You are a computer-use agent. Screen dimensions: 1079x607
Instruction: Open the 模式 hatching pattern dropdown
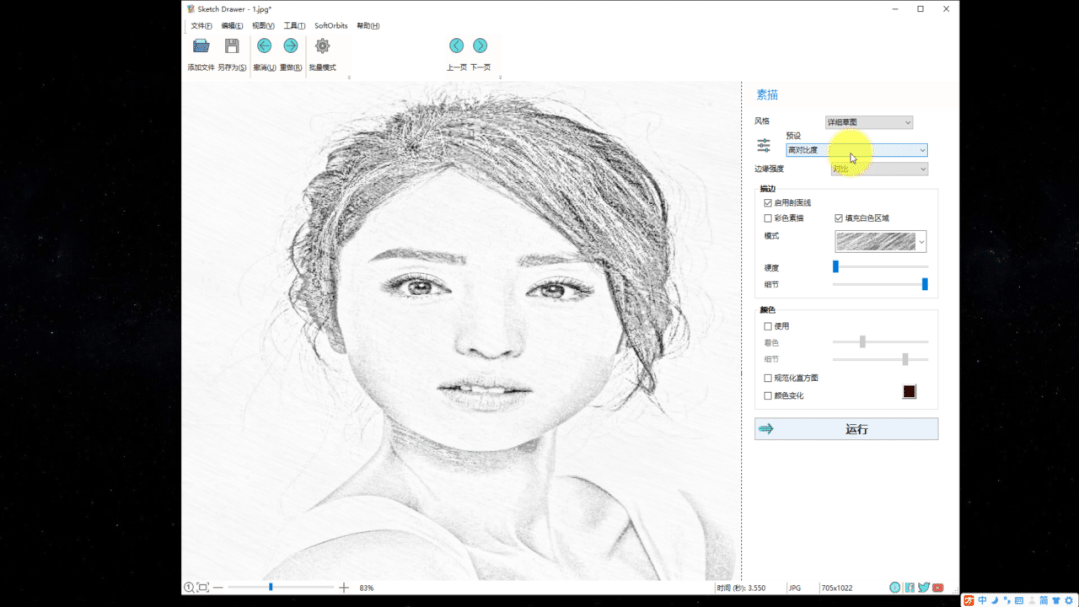[x=881, y=242]
